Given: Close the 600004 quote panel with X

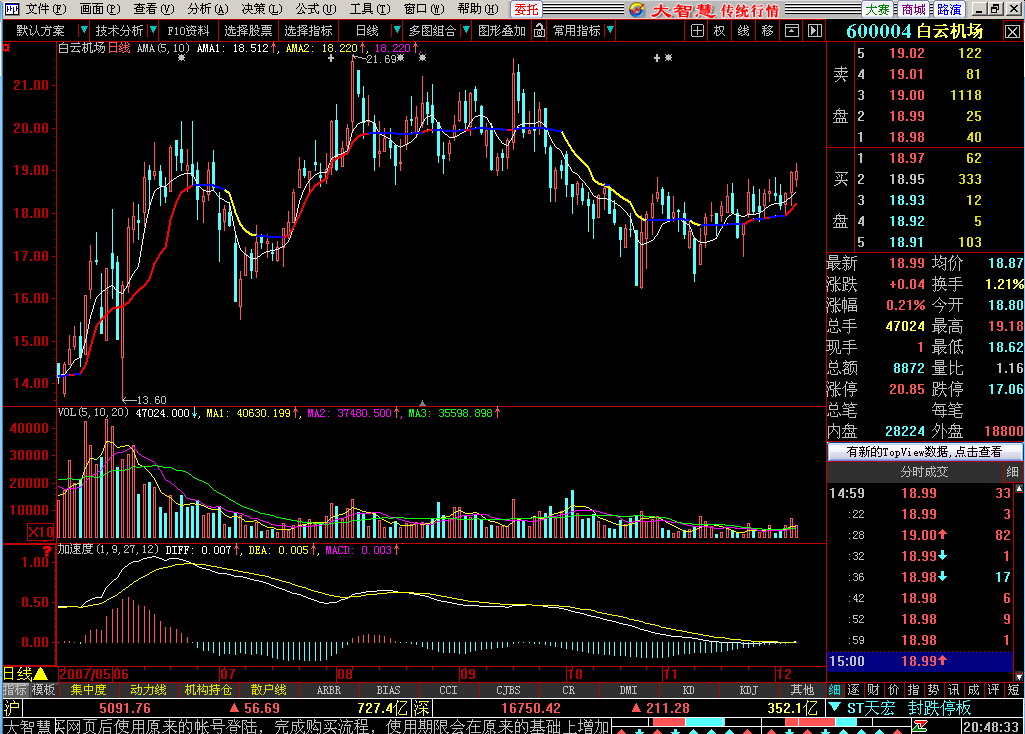Looking at the screenshot, I should tap(1014, 31).
